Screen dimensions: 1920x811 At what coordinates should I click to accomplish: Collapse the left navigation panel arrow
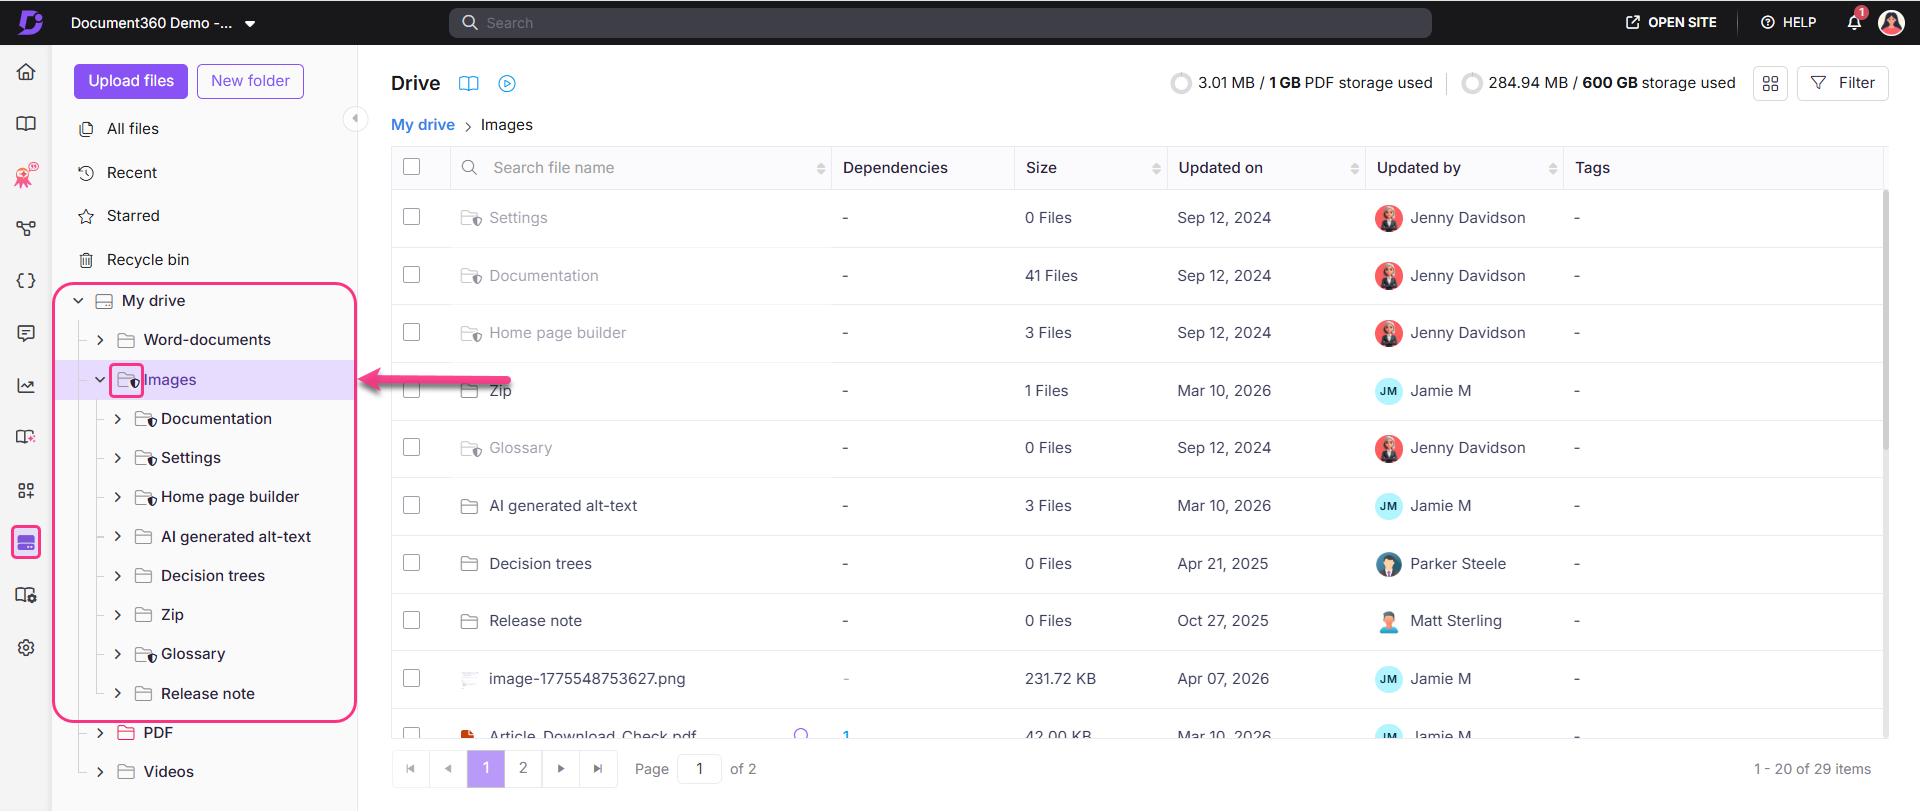[354, 119]
